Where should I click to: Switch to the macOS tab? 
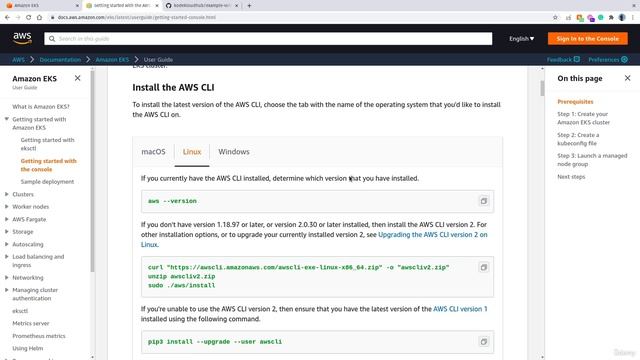click(153, 152)
